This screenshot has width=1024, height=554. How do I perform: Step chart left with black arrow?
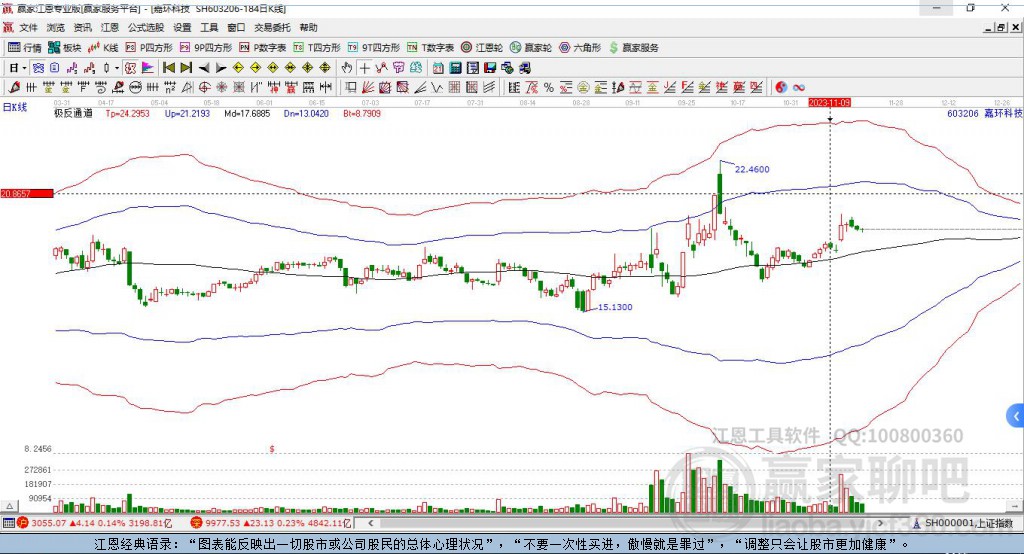coord(204,68)
